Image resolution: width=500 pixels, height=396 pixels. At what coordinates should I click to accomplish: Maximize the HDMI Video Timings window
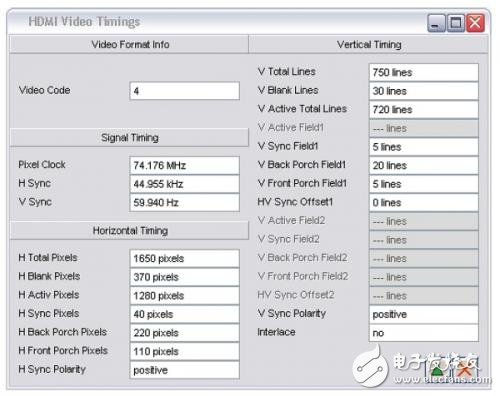tap(456, 23)
